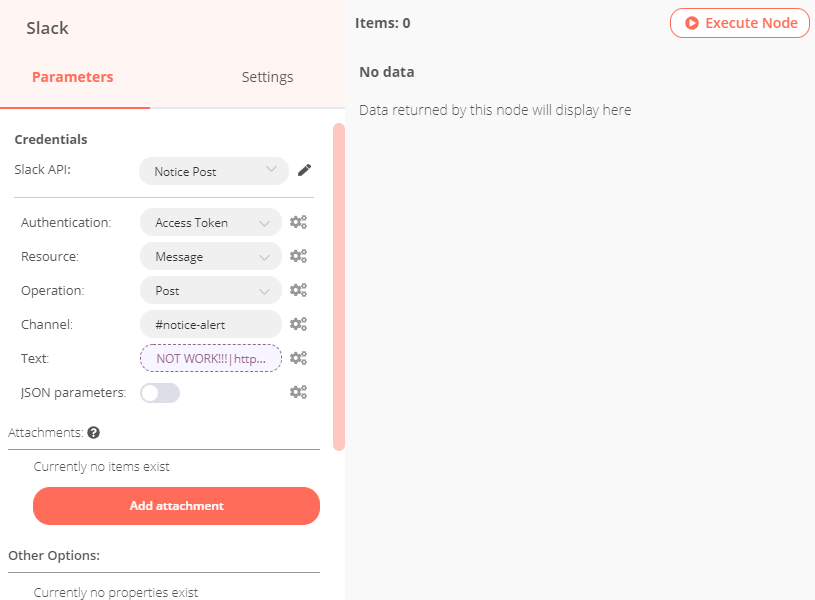
Task: Open the Slack API credentials dropdown
Action: 213,172
